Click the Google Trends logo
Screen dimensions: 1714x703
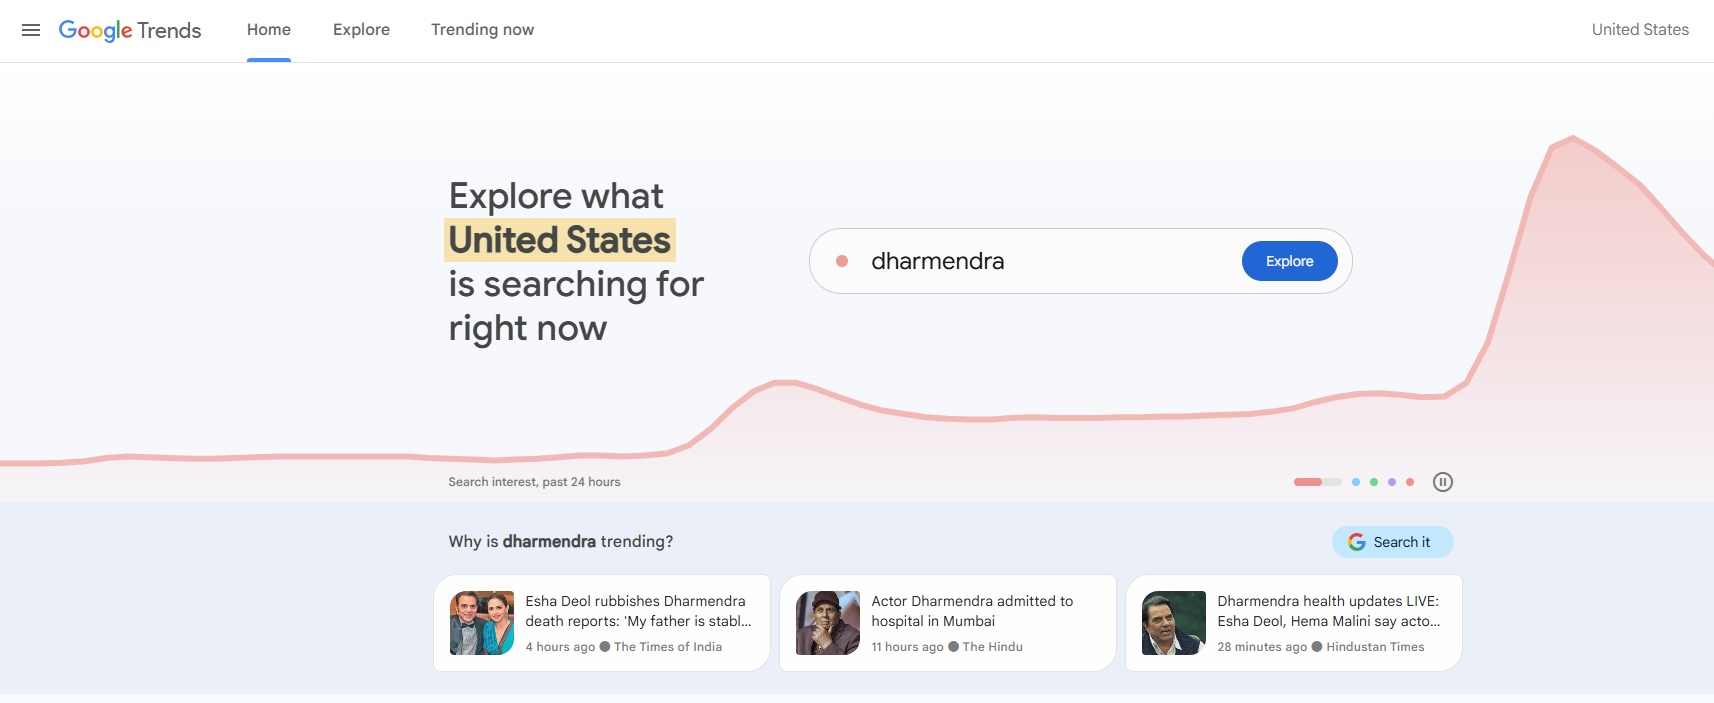[130, 30]
